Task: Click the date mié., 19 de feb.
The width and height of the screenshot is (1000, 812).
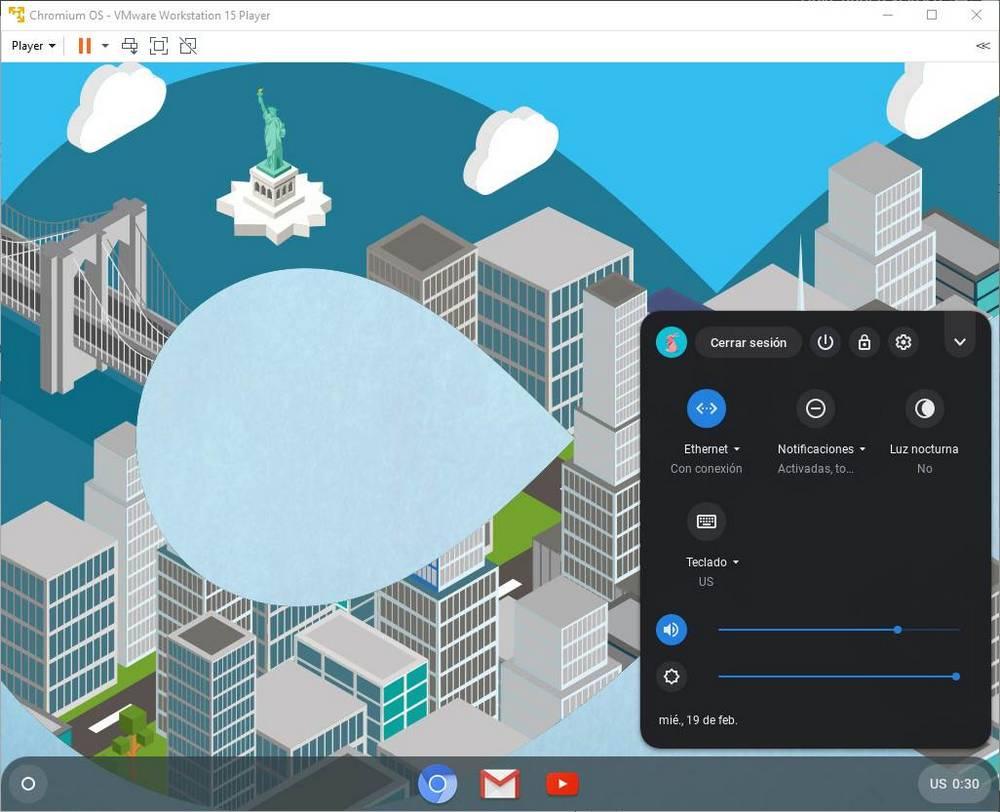Action: pyautogui.click(x=698, y=720)
